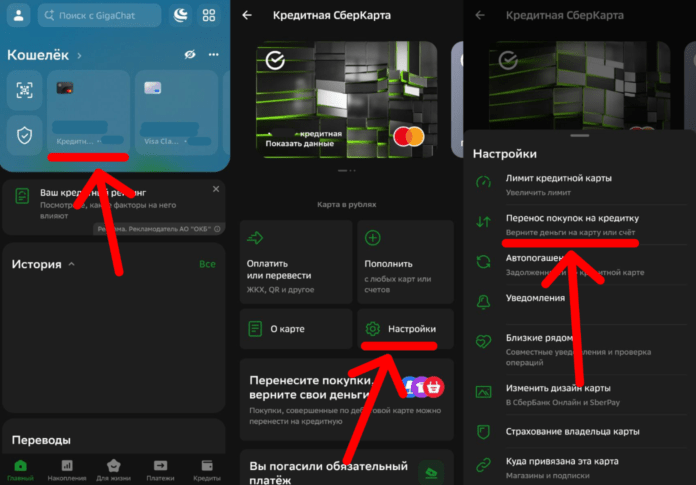The width and height of the screenshot is (696, 485).
Task: Tap the settings sheet drag handle
Action: 580,135
